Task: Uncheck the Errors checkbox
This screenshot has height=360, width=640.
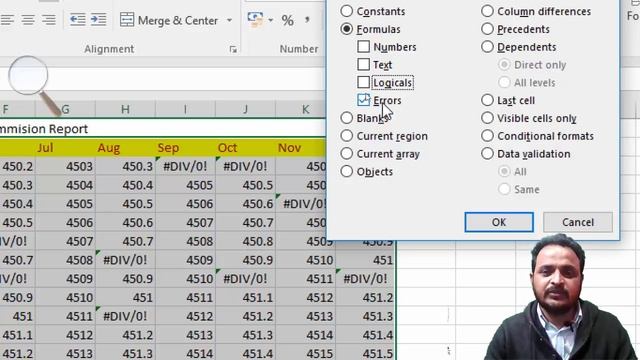Action: 363,100
